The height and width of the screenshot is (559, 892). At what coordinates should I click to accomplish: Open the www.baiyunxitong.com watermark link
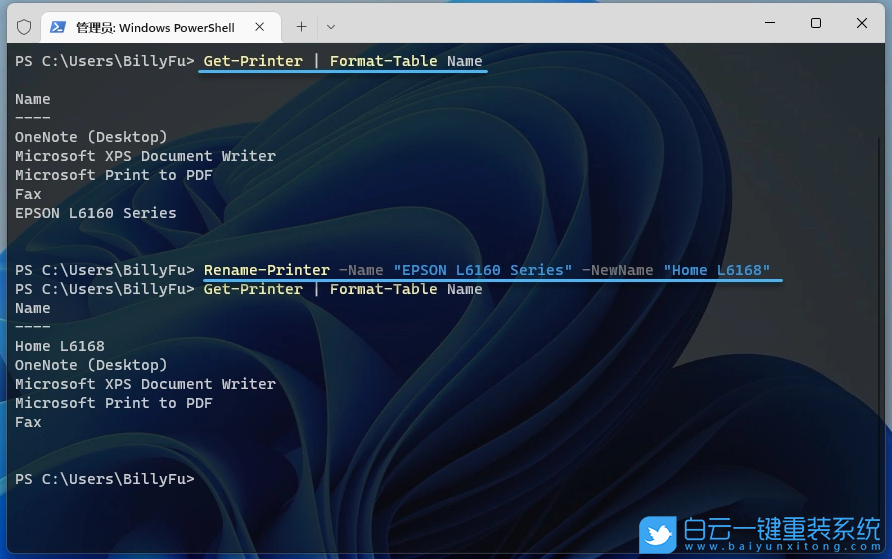pos(780,548)
